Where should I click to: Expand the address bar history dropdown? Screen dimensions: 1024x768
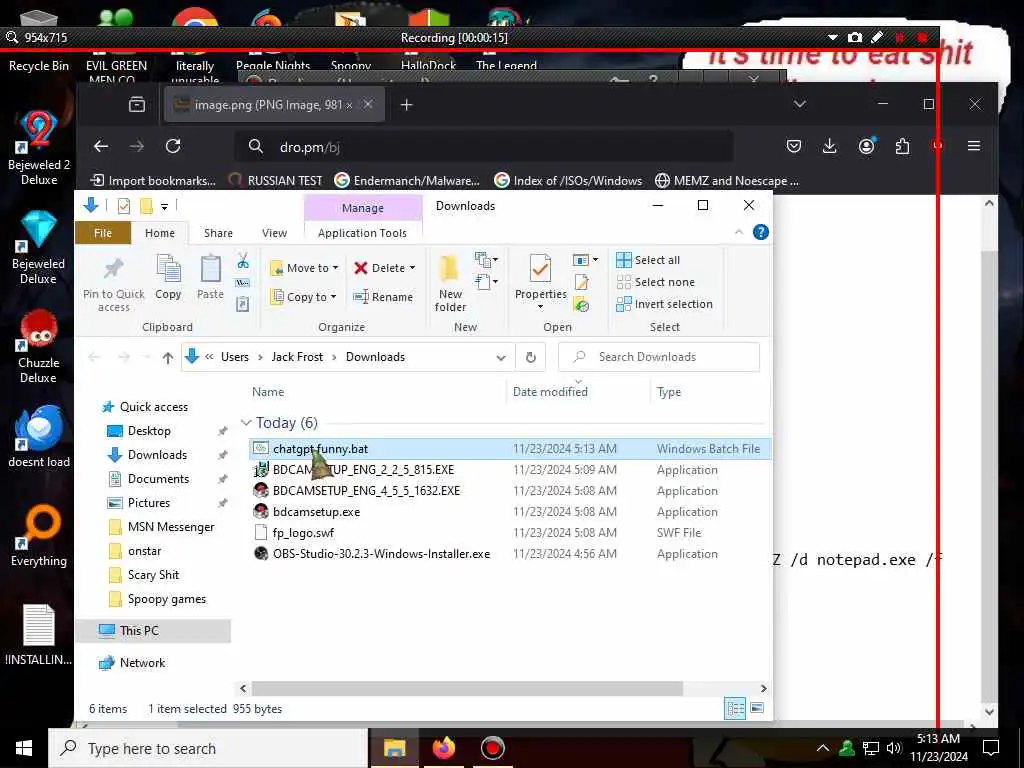click(x=501, y=357)
